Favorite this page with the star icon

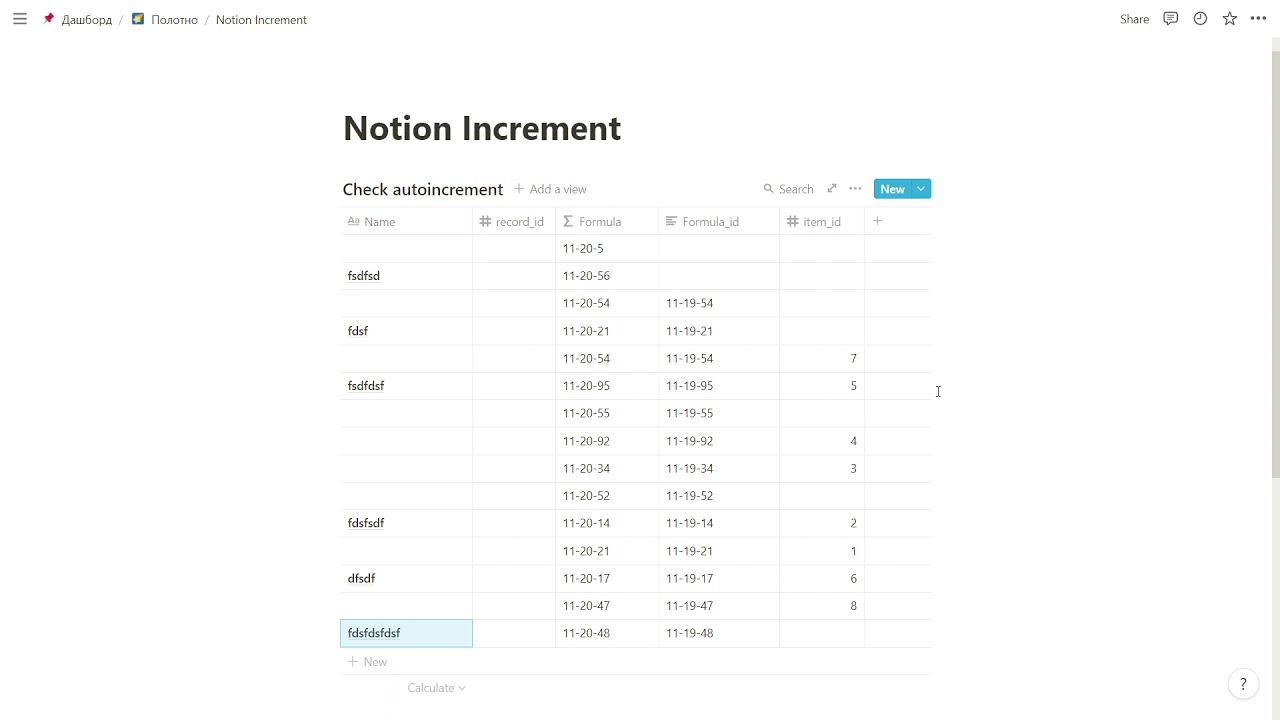[1229, 19]
